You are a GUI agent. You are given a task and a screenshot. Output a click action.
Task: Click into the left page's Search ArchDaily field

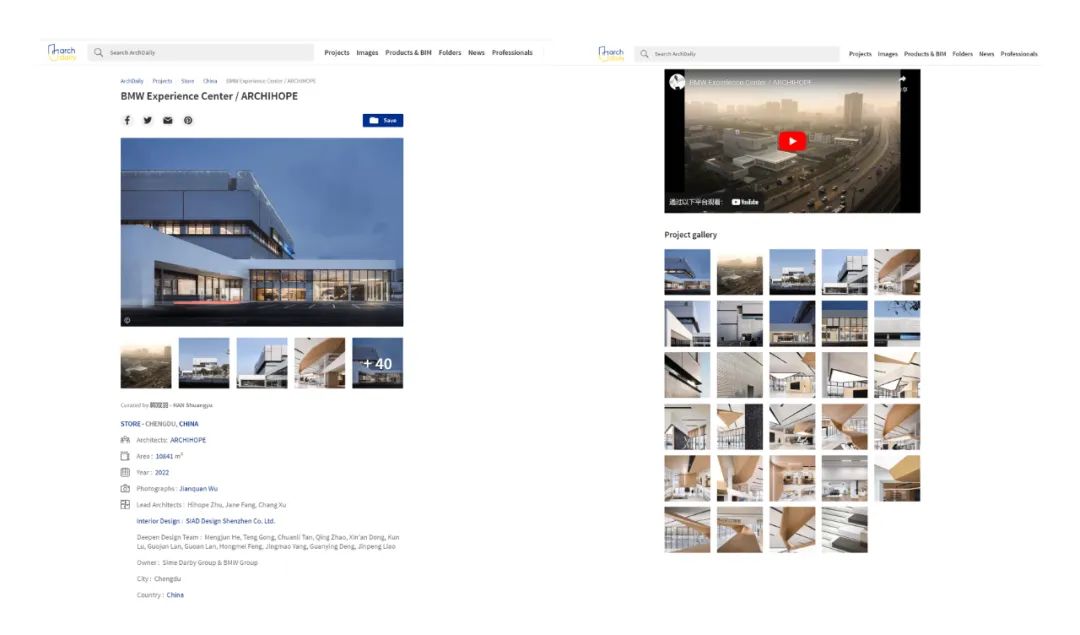point(200,52)
